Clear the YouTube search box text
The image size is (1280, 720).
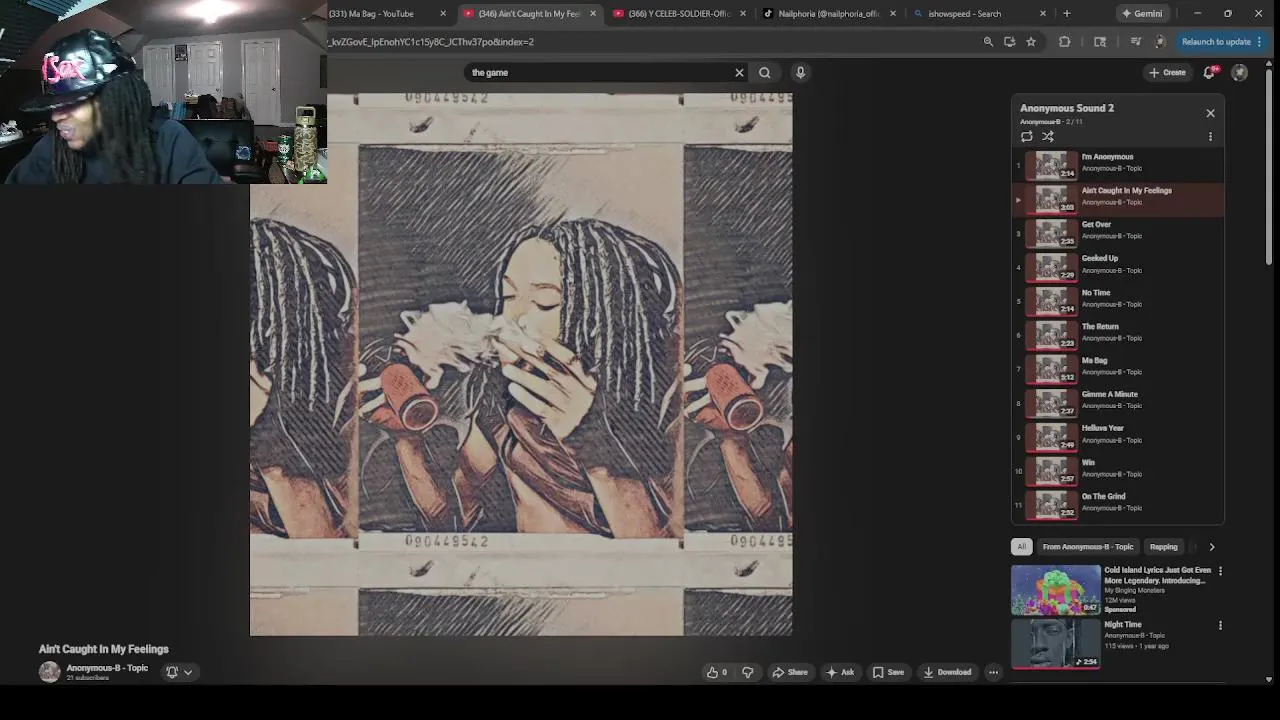pos(739,72)
